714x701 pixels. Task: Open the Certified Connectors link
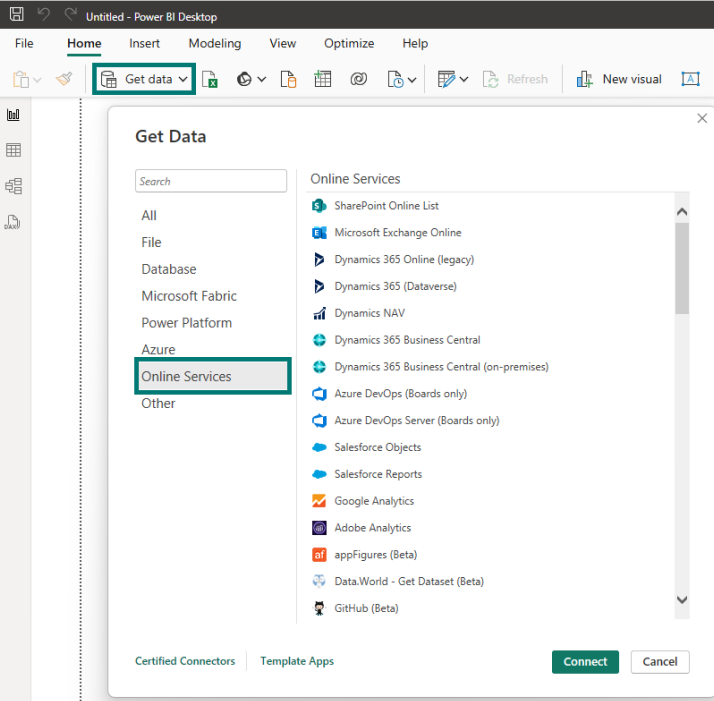click(x=185, y=661)
